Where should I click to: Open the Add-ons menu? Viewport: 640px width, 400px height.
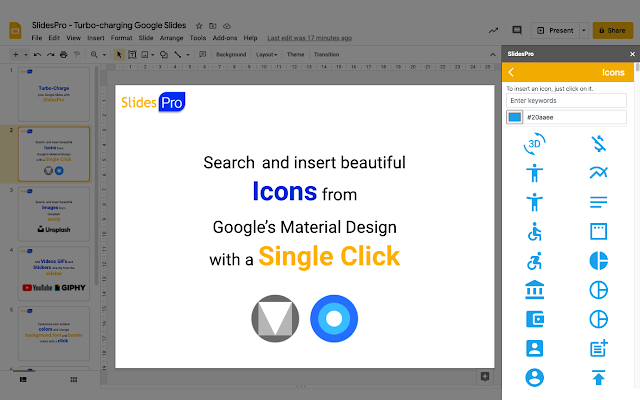(224, 38)
